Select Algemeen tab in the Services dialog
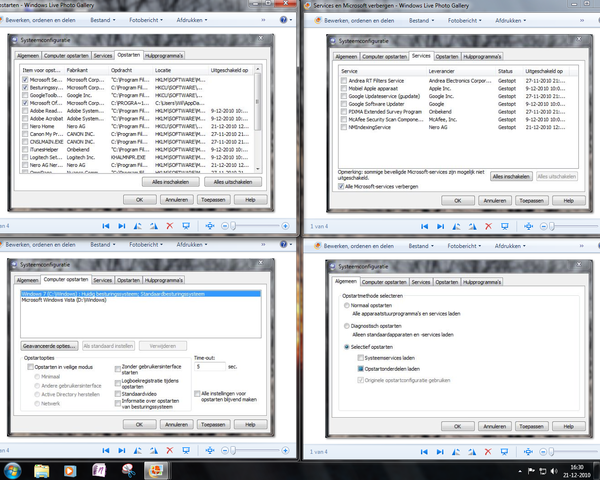This screenshot has height=480, width=600. click(x=346, y=57)
